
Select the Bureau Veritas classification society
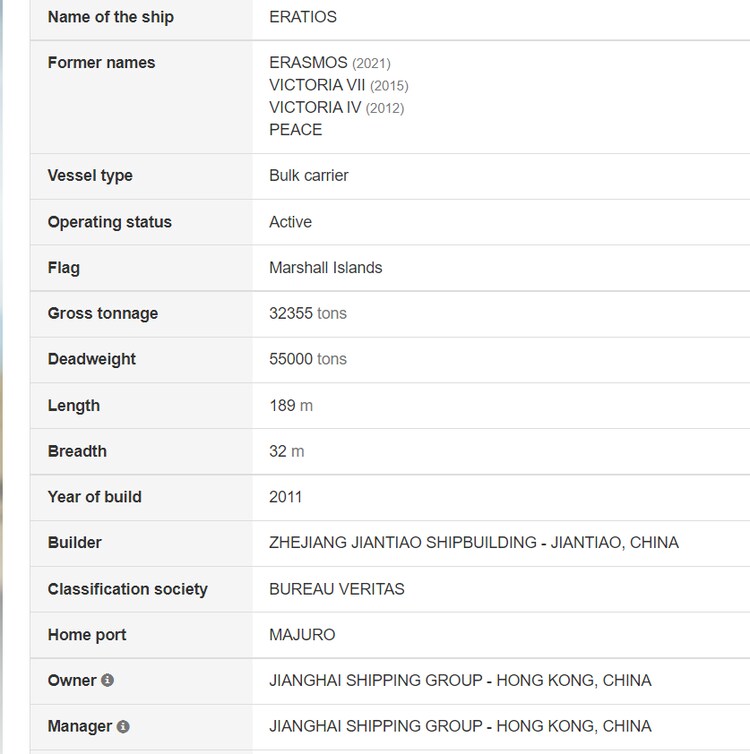[x=336, y=589]
